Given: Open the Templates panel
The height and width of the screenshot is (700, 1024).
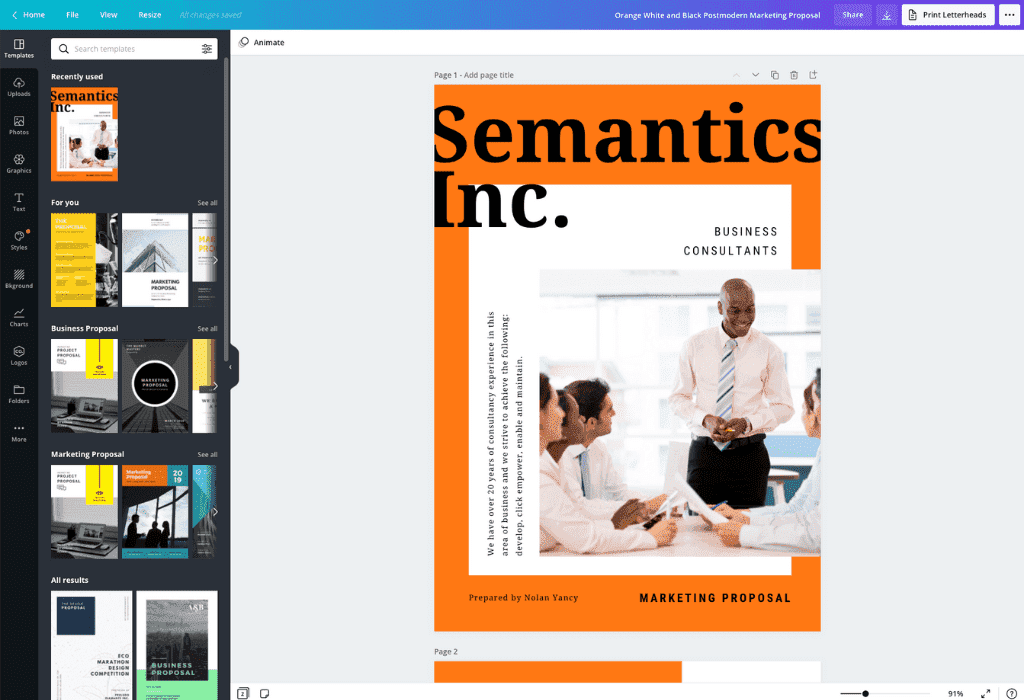Looking at the screenshot, I should pyautogui.click(x=19, y=48).
